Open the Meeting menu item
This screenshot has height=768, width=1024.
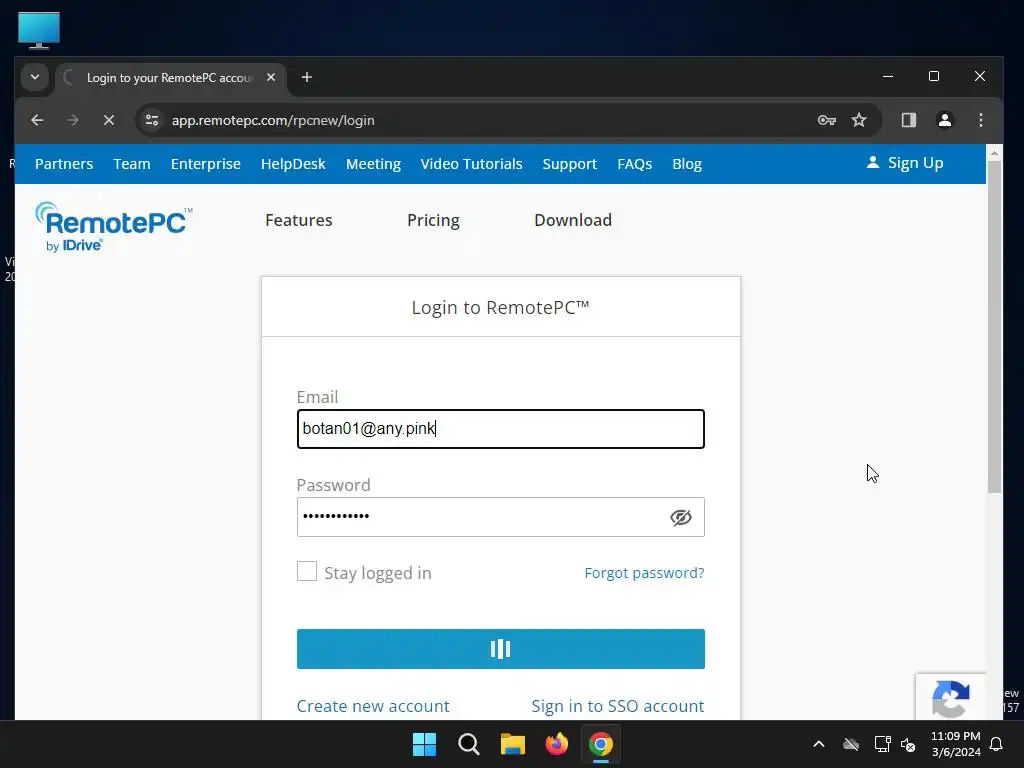coord(373,164)
